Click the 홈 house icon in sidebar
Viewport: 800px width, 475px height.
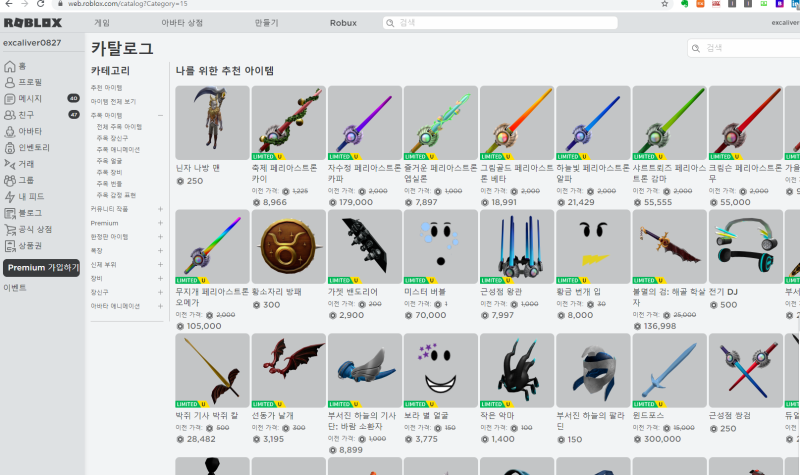click(x=10, y=66)
